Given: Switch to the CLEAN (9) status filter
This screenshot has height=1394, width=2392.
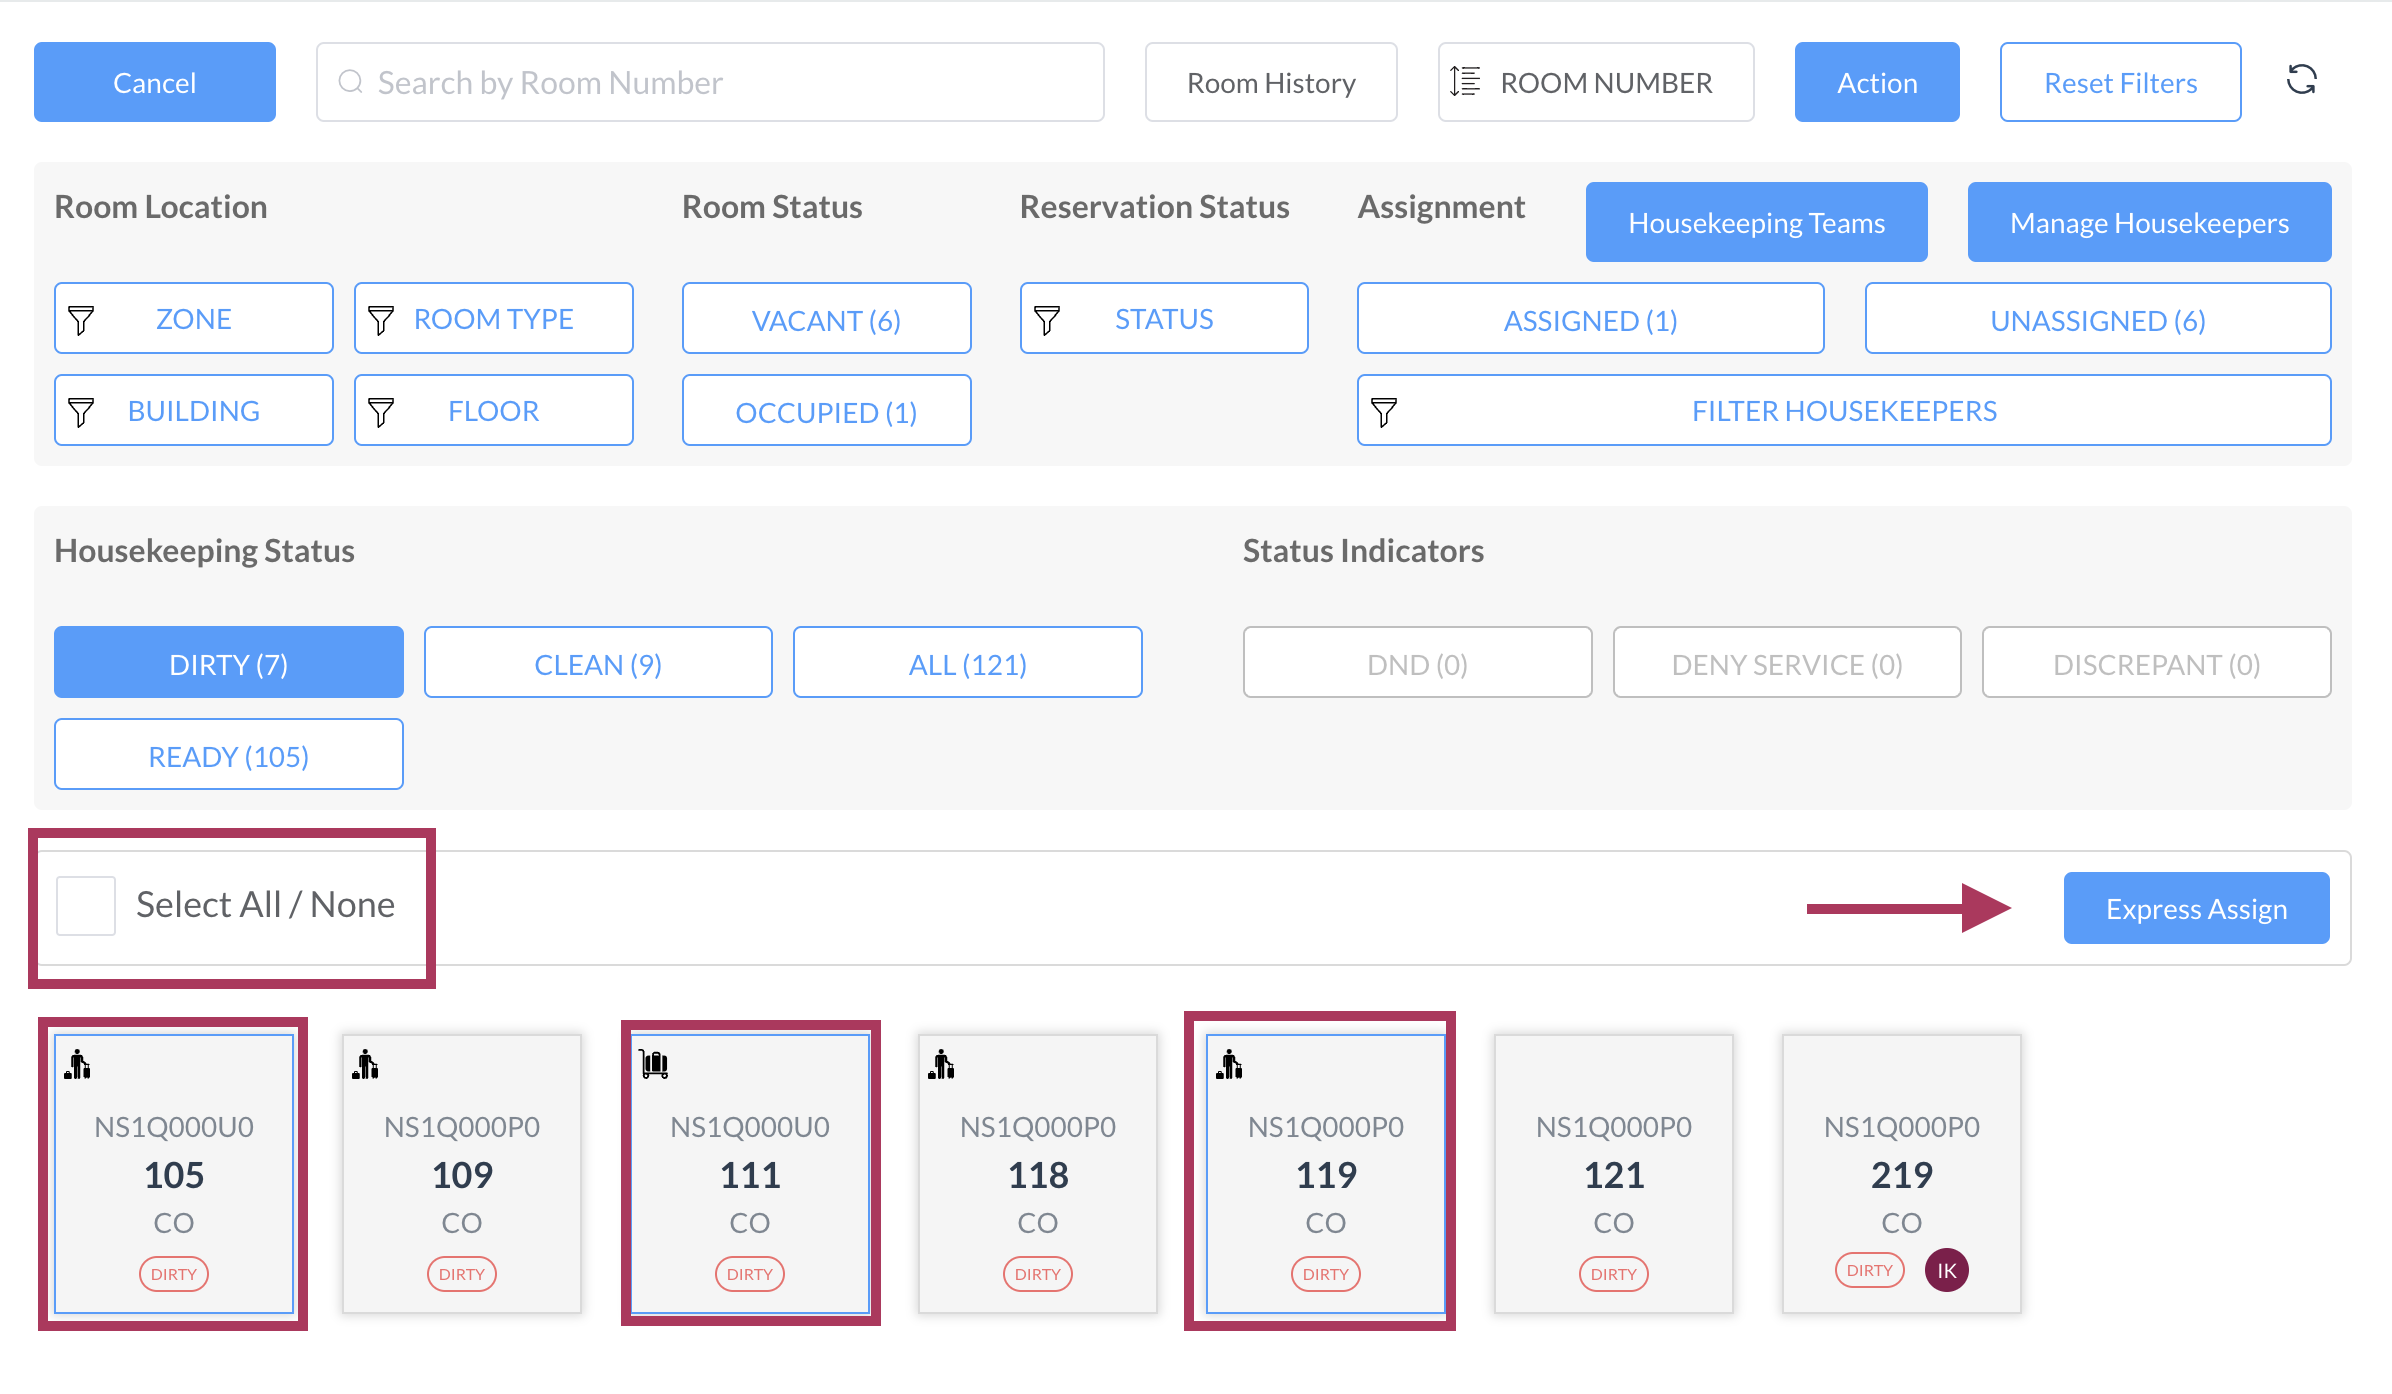Looking at the screenshot, I should click(597, 663).
